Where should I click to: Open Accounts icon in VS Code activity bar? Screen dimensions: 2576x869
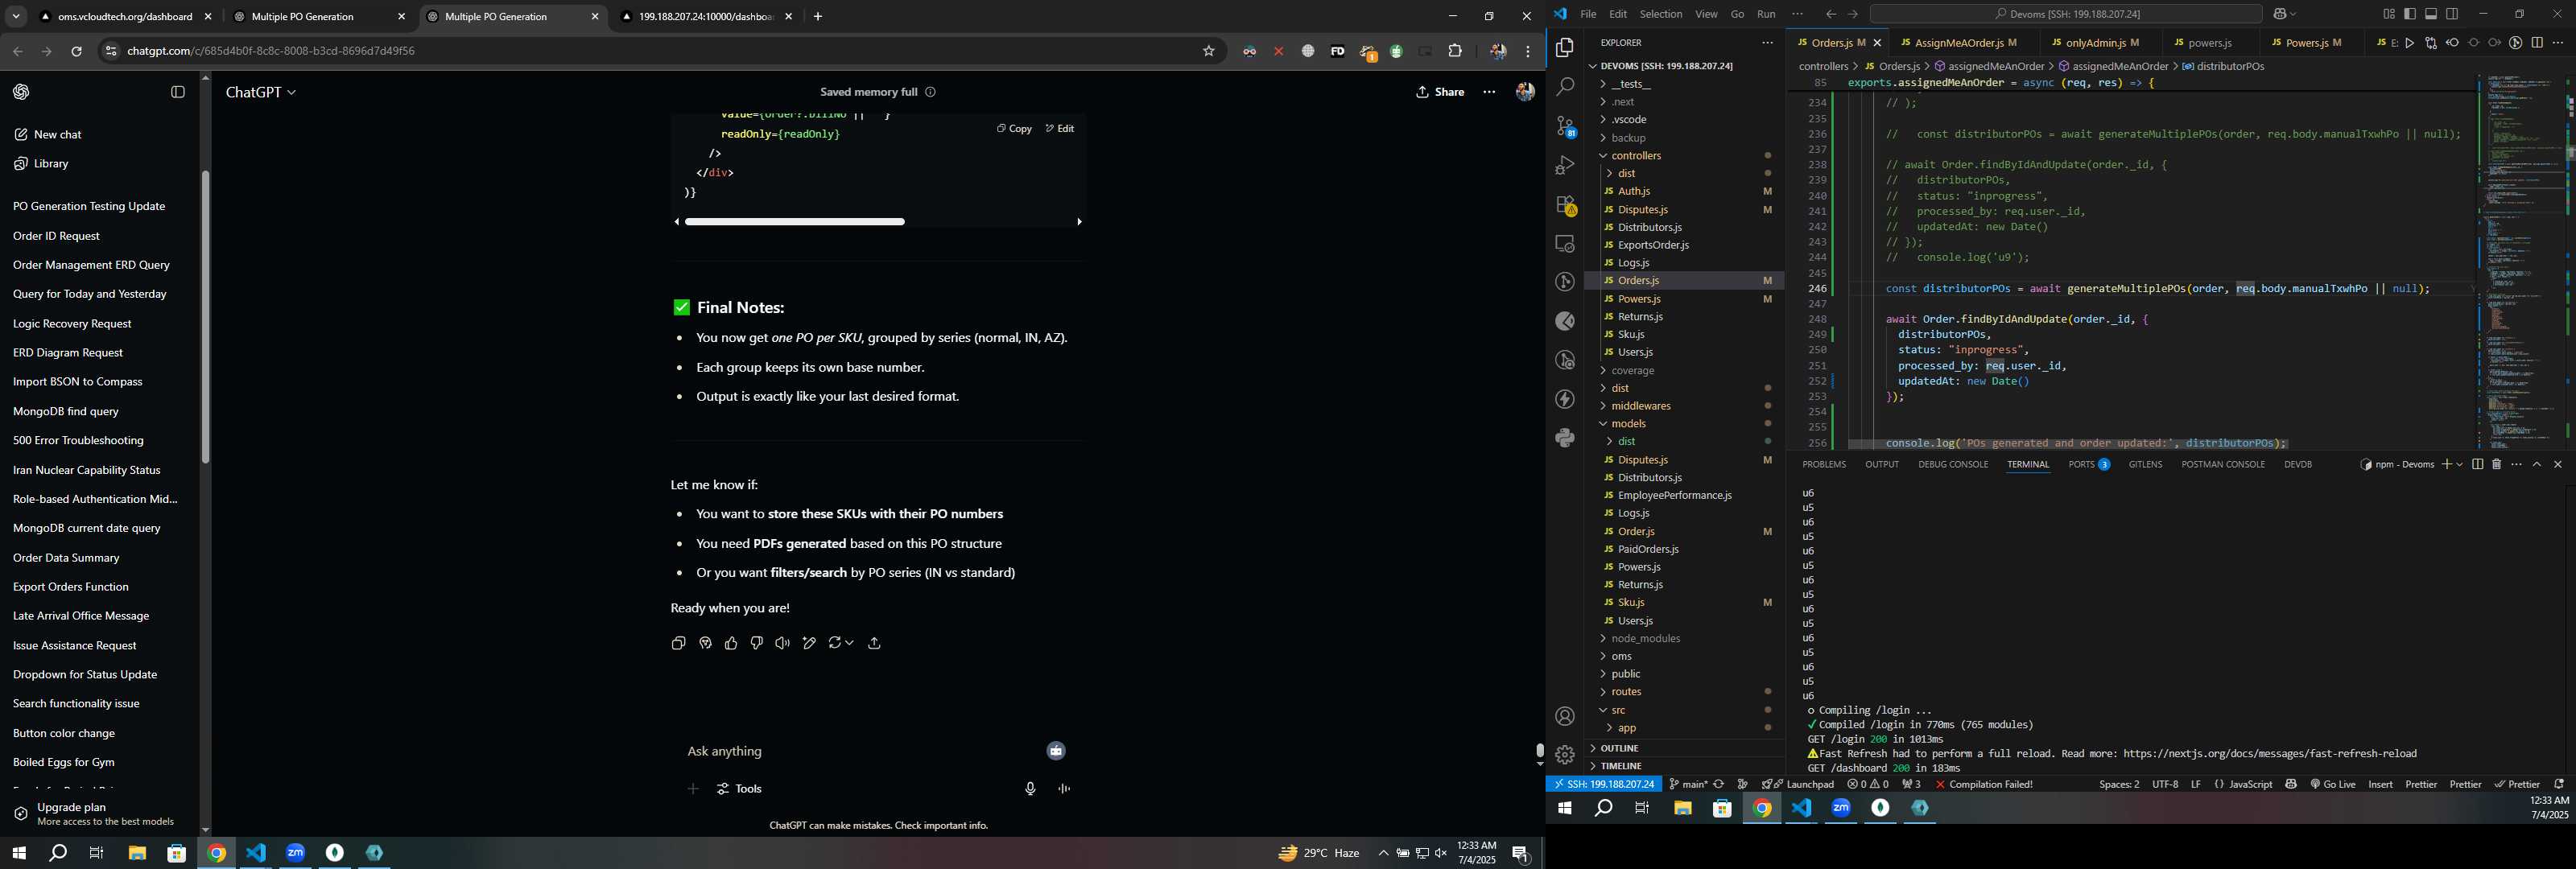pos(1565,716)
